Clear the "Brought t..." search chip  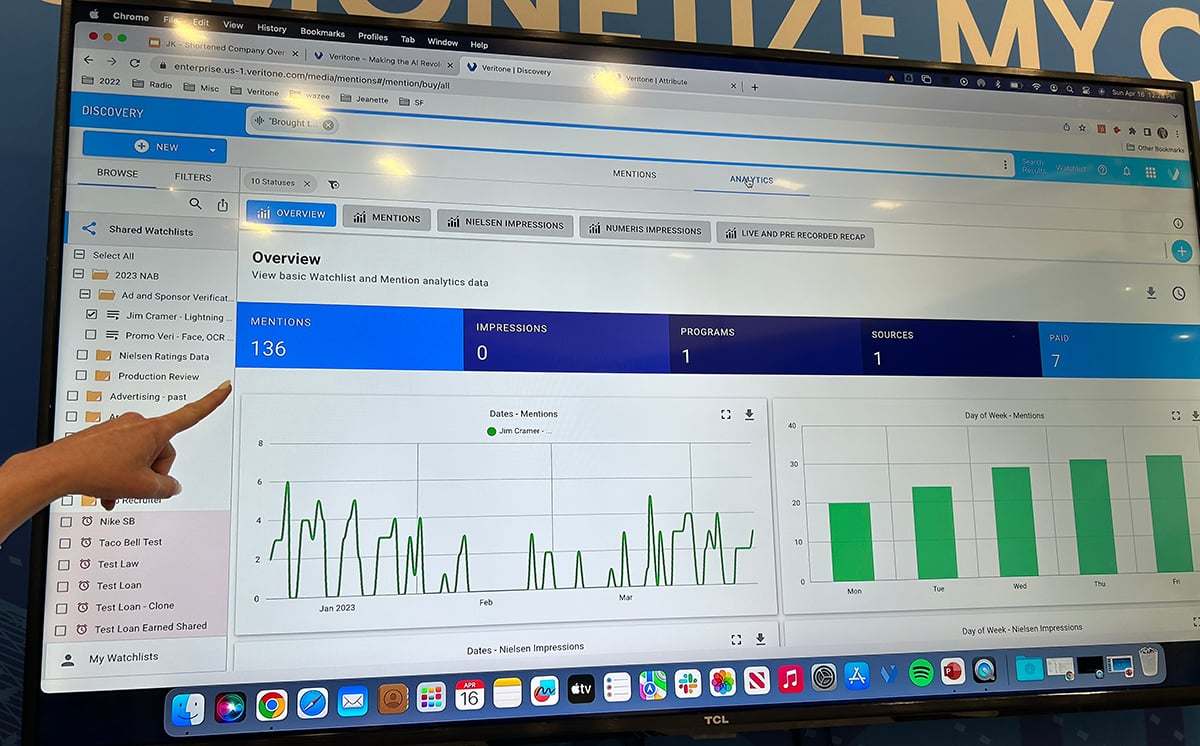328,125
